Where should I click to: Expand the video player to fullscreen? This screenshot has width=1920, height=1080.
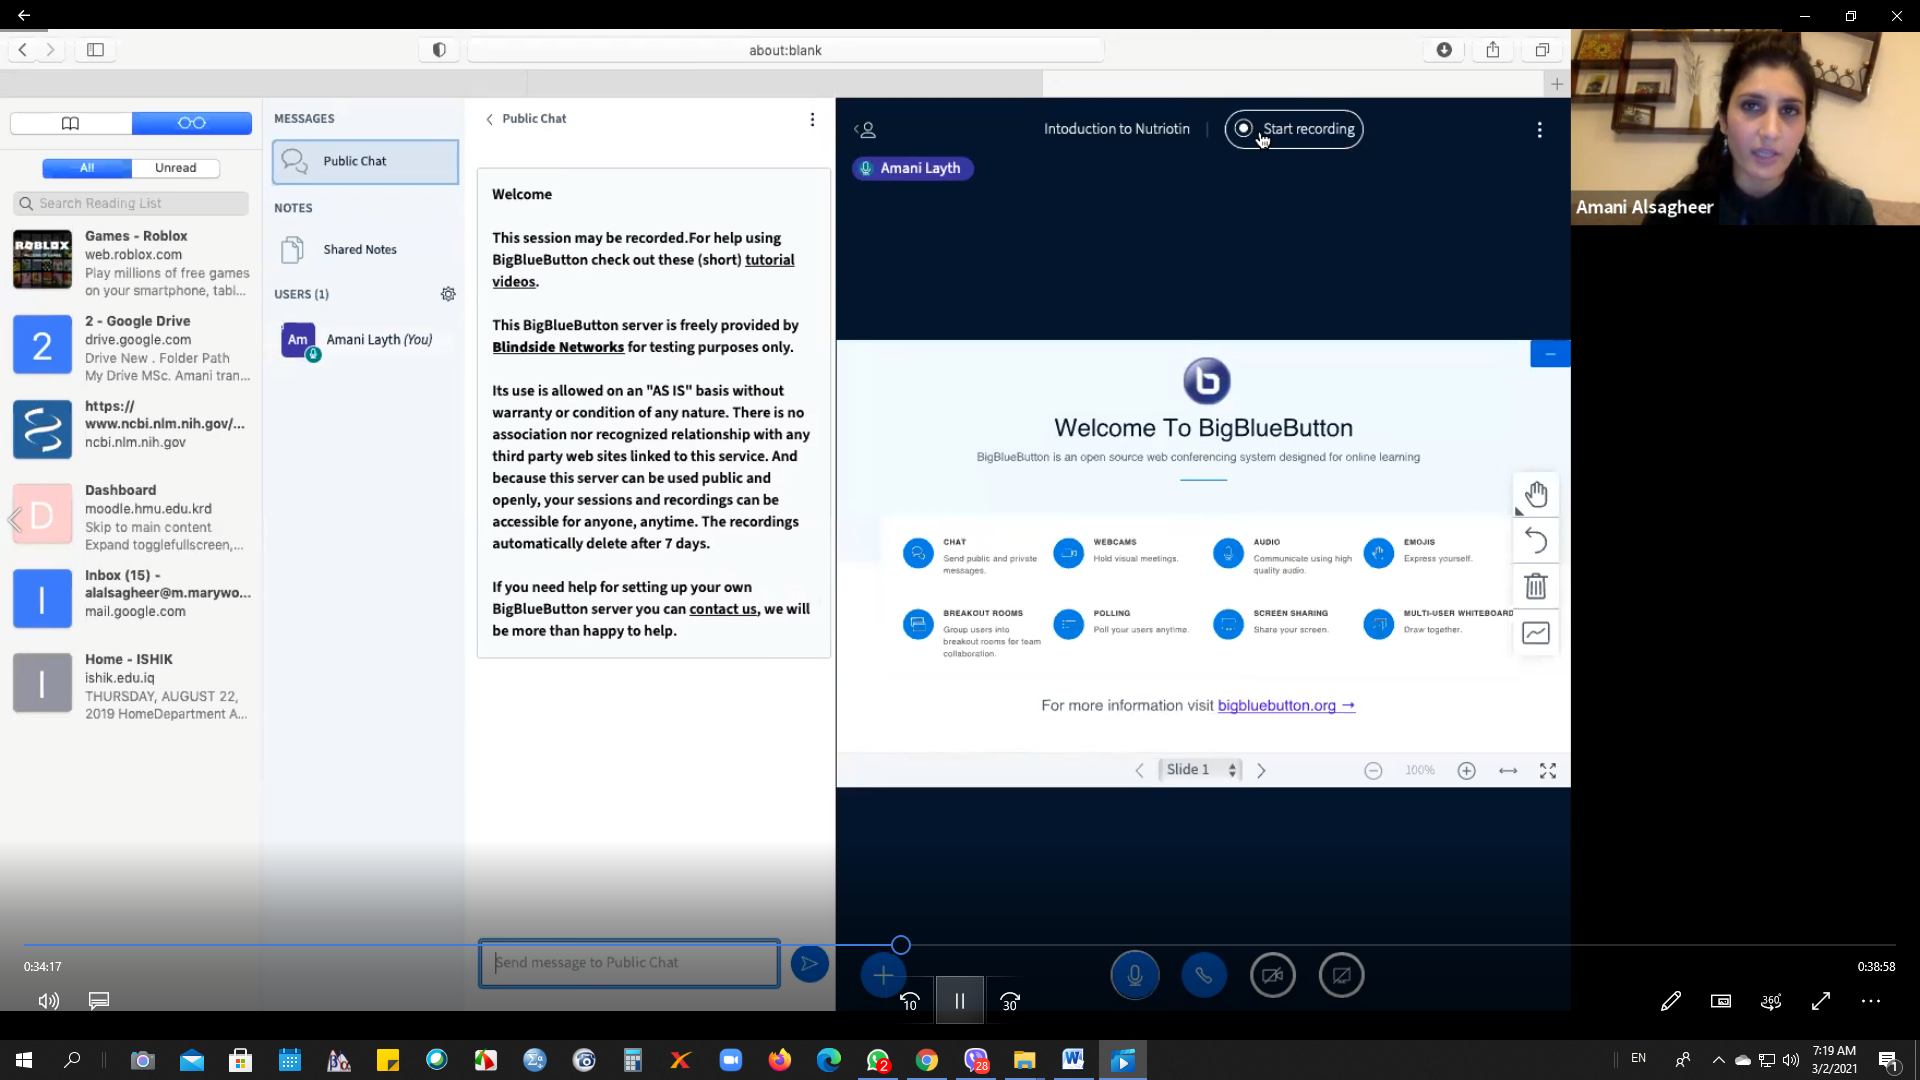(1821, 1001)
